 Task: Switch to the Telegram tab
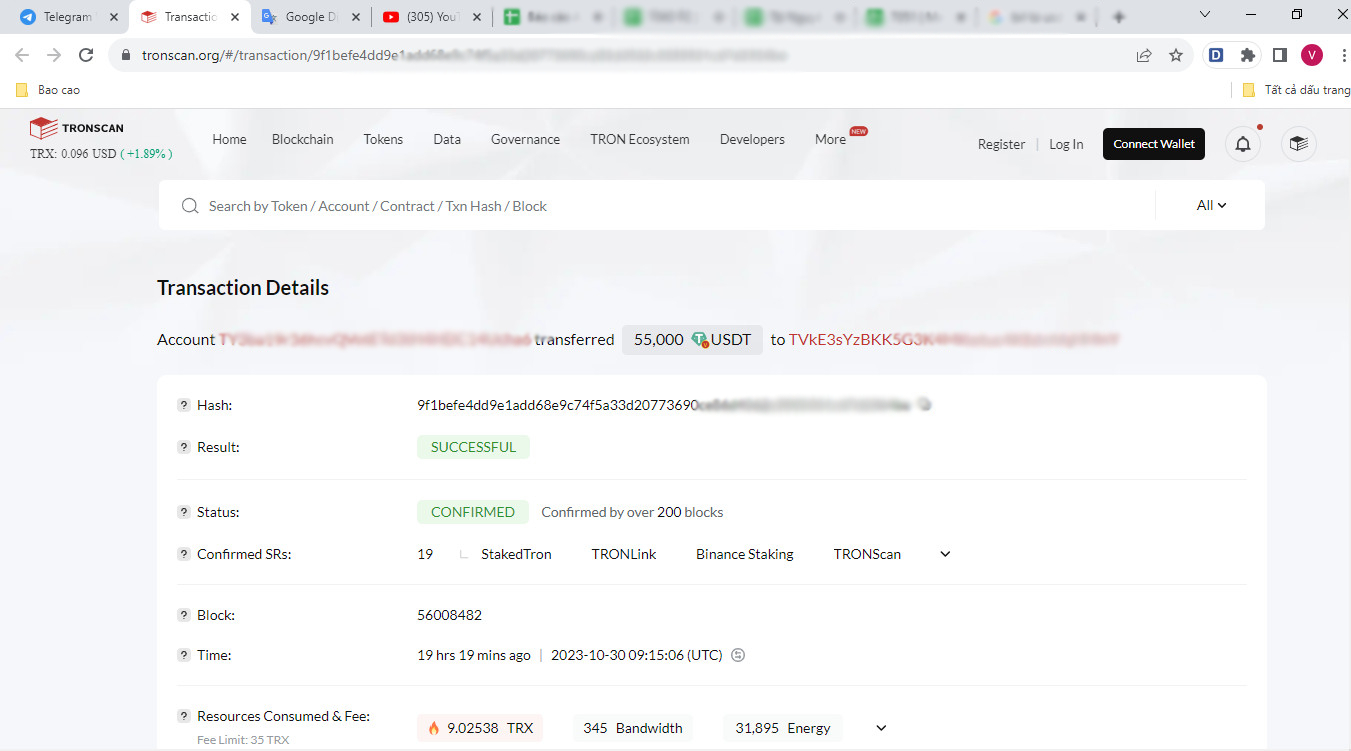pyautogui.click(x=66, y=17)
